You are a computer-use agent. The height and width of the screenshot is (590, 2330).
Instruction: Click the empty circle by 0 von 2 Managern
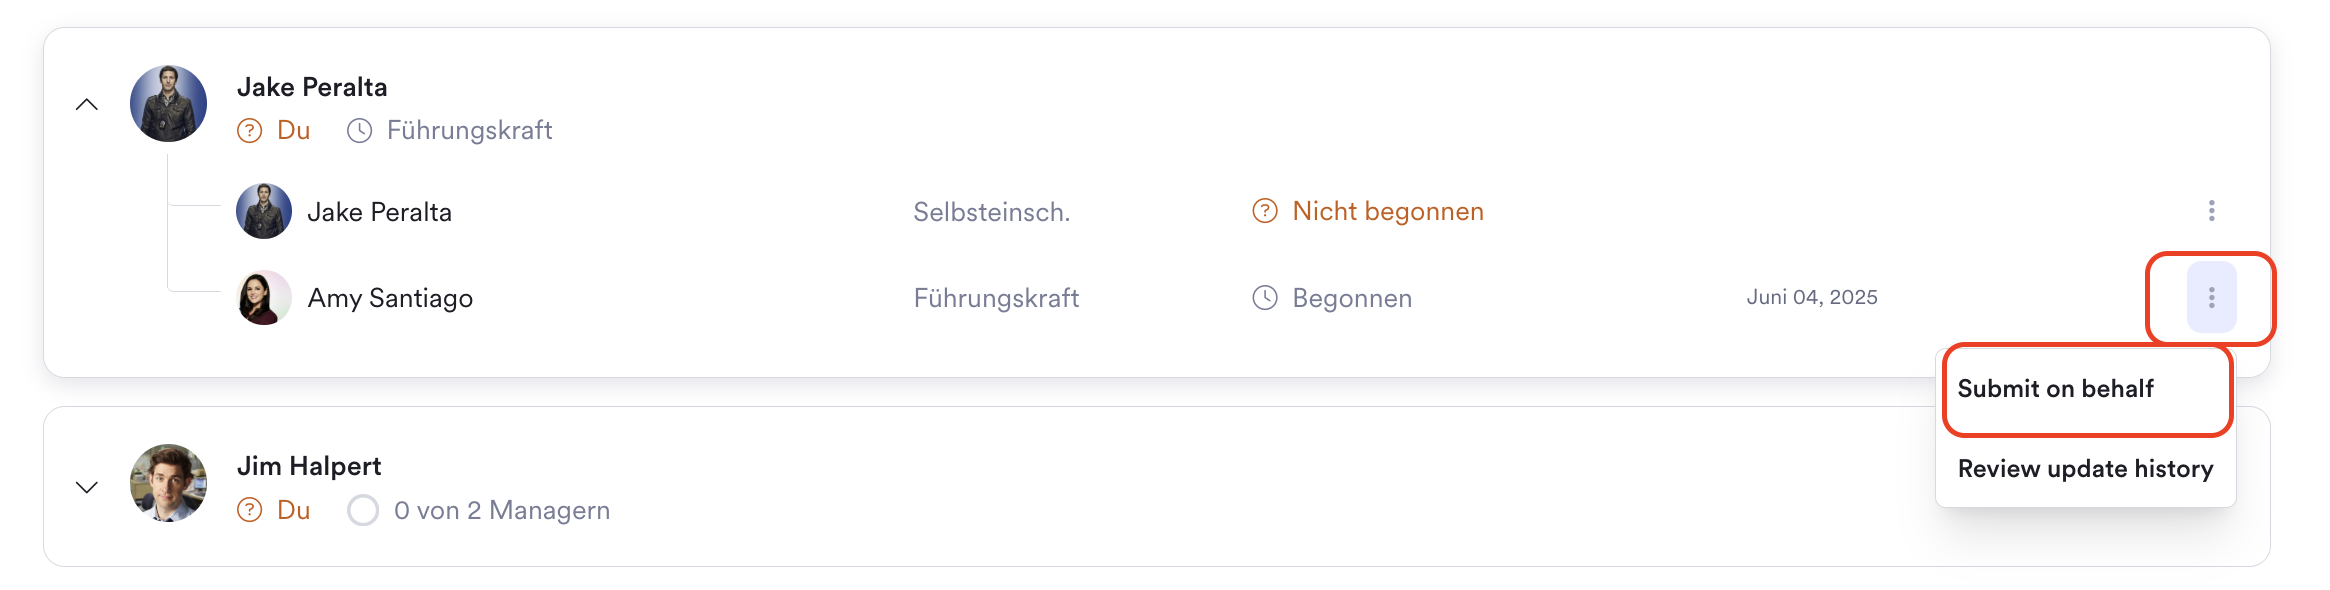(363, 510)
